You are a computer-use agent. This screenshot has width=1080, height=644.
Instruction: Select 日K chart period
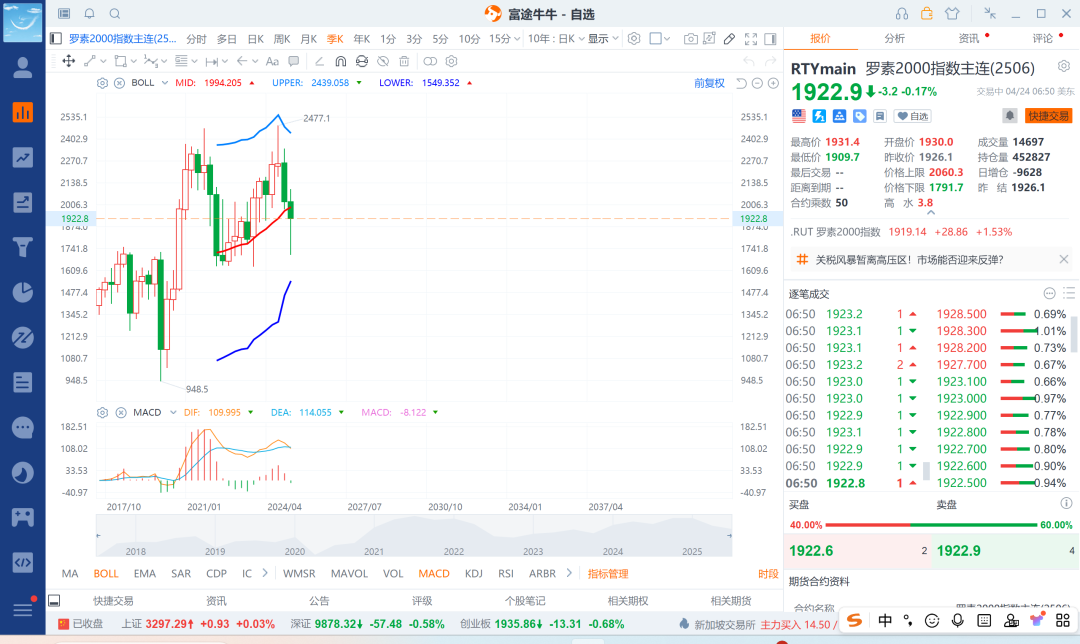pyautogui.click(x=256, y=39)
